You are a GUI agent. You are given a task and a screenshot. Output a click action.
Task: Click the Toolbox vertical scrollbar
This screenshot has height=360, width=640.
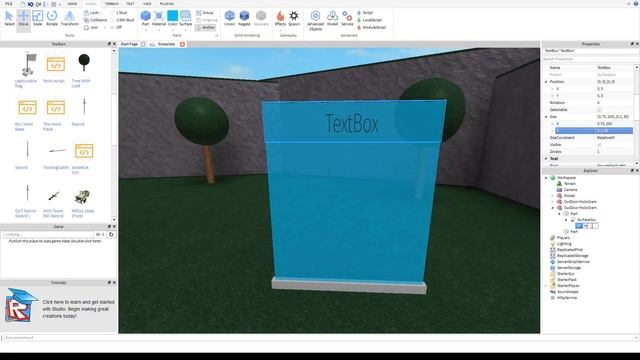[114, 135]
